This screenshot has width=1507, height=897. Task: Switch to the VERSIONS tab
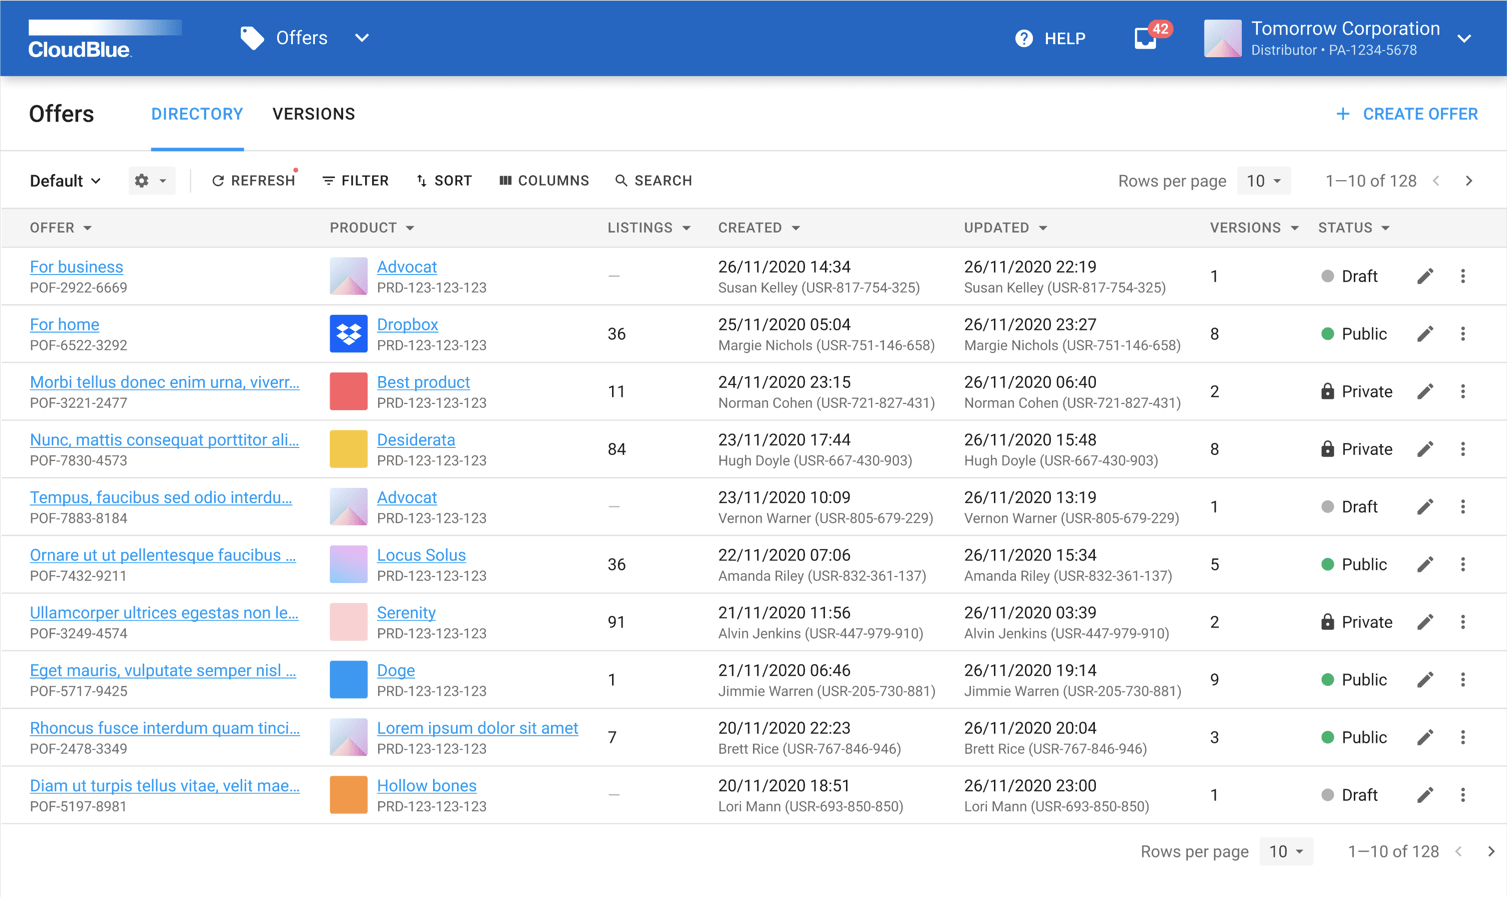pyautogui.click(x=313, y=114)
